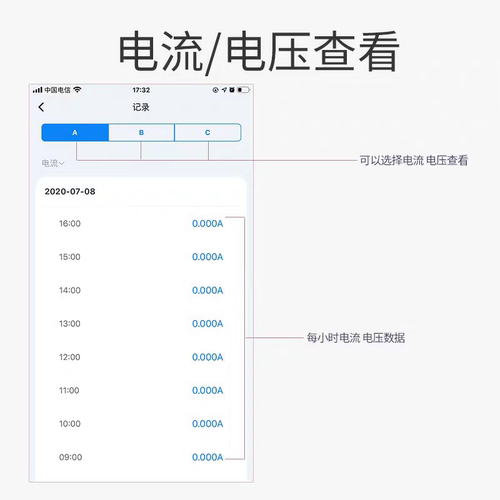The height and width of the screenshot is (500, 500).
Task: Click the 中国电信 carrier label
Action: 58,90
